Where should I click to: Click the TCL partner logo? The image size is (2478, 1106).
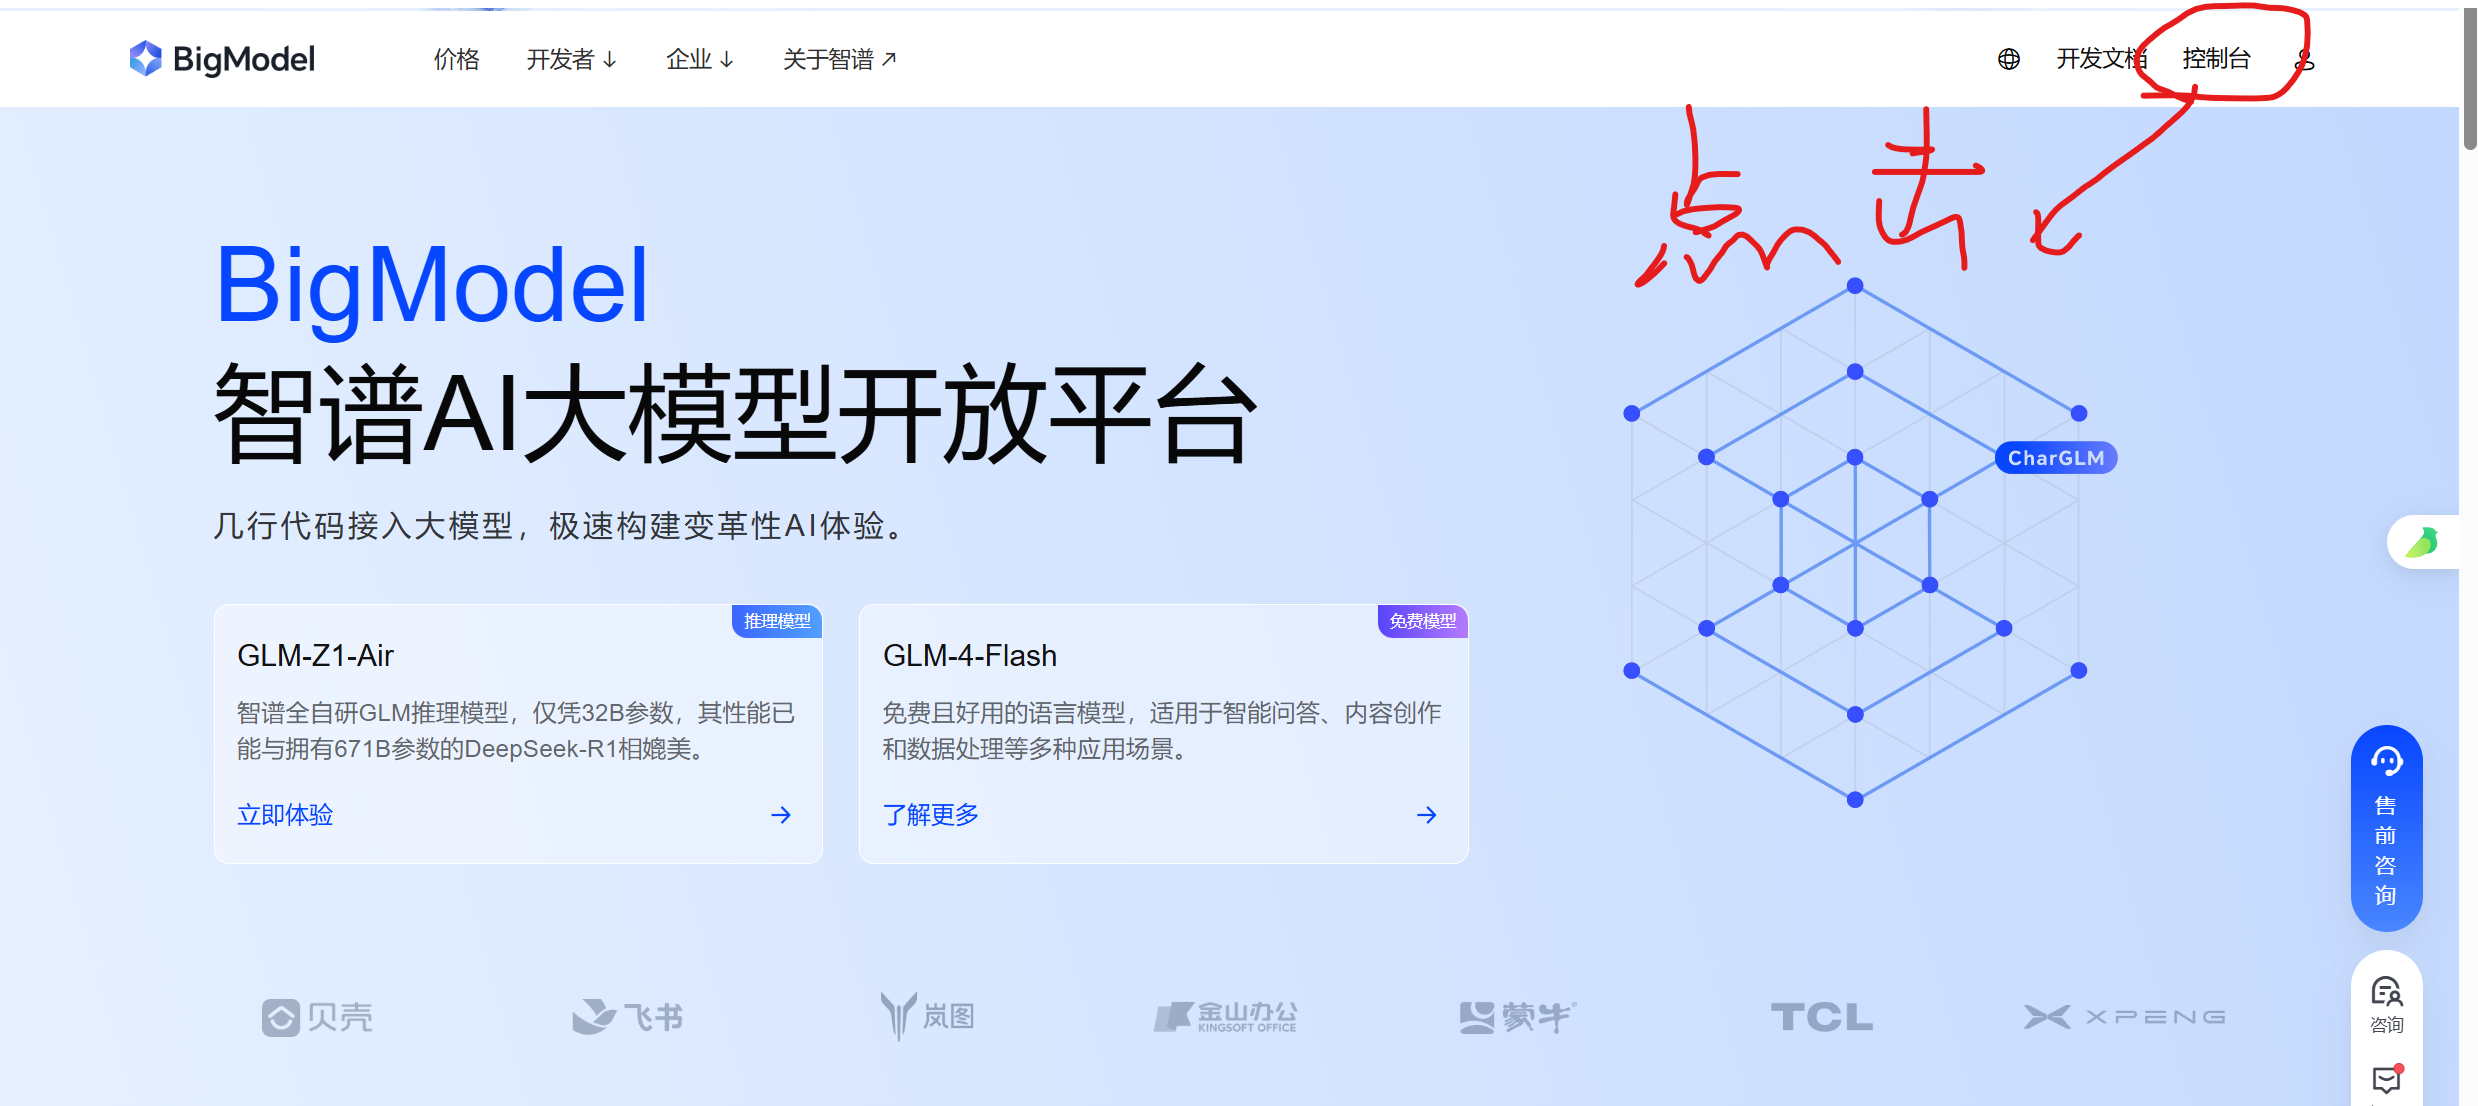tap(1821, 1017)
